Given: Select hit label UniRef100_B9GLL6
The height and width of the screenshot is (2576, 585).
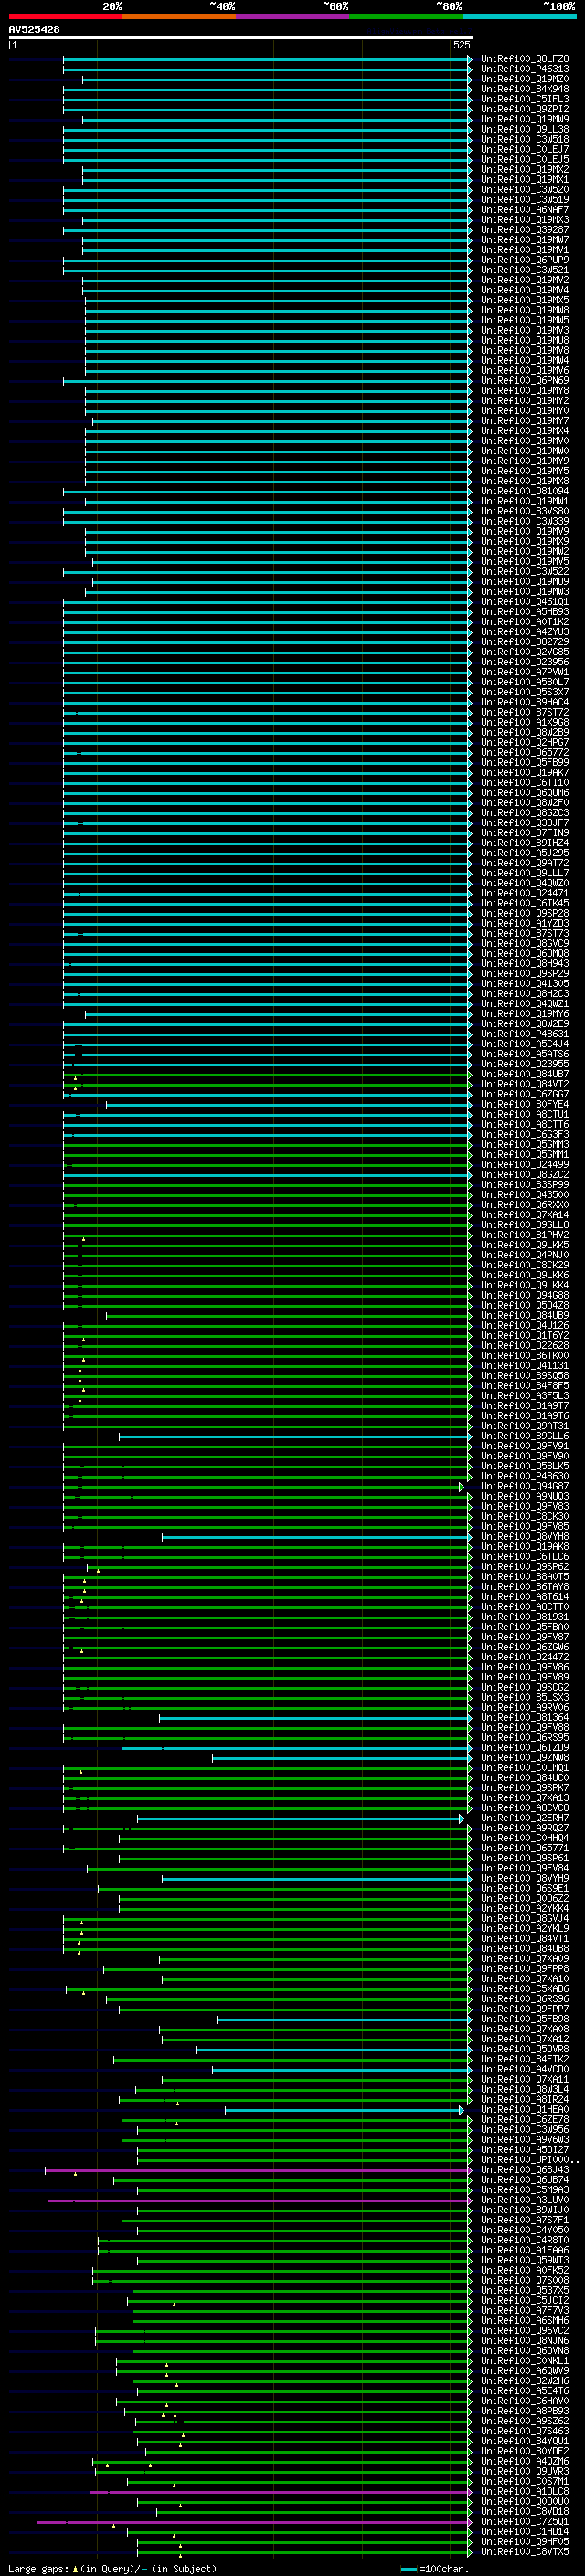Looking at the screenshot, I should point(525,1436).
